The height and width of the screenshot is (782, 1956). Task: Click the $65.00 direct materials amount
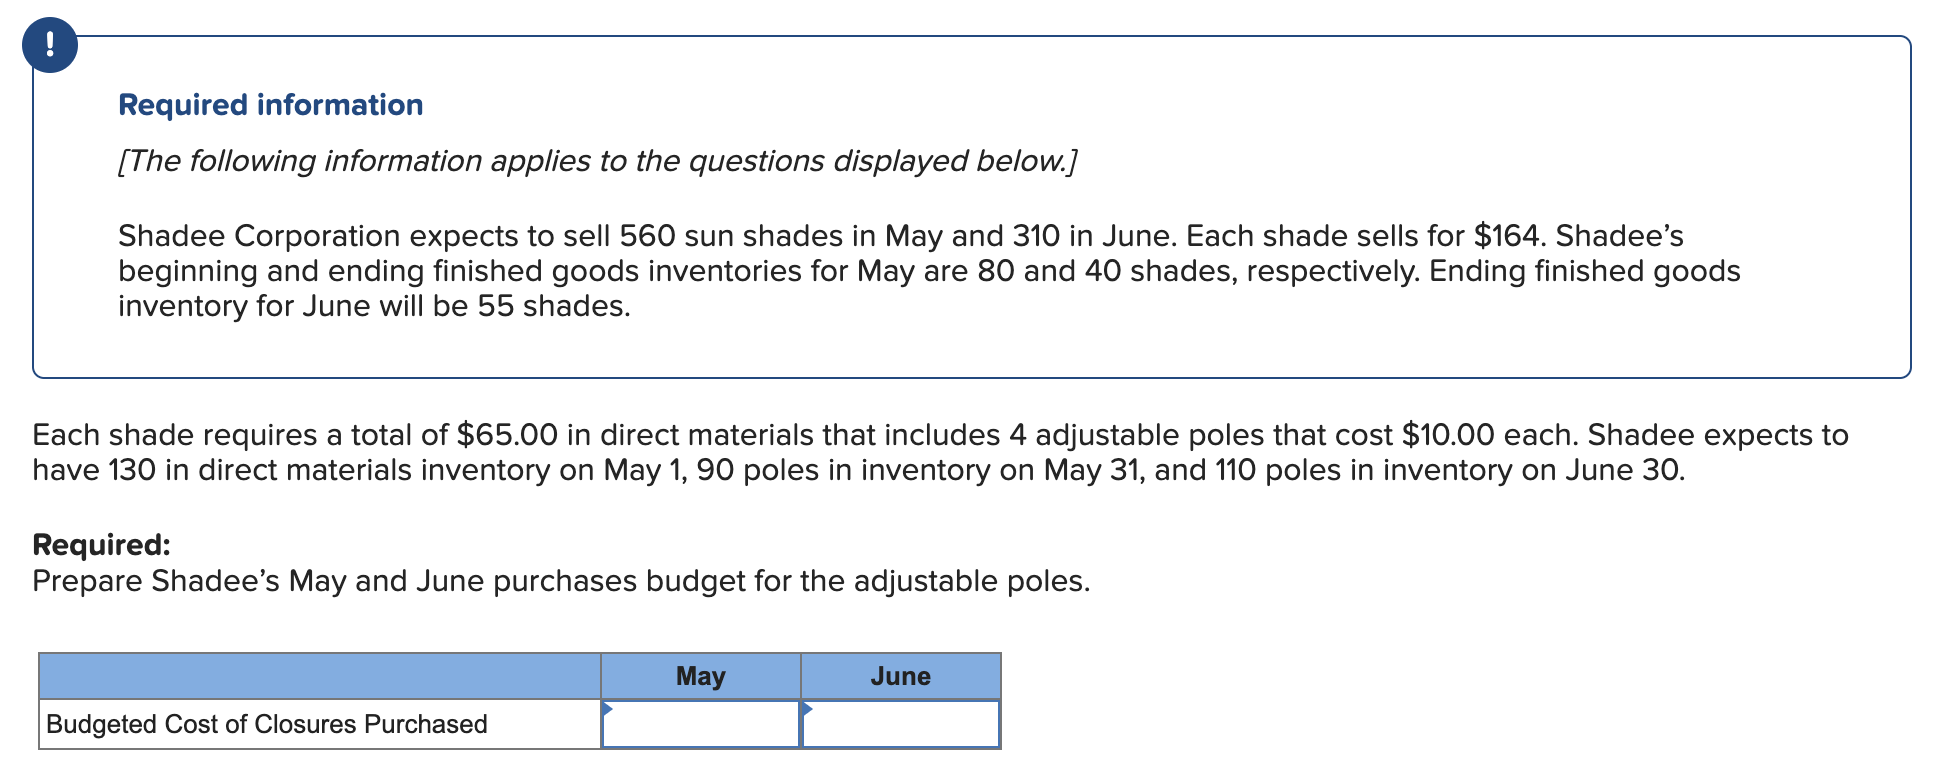pos(507,435)
